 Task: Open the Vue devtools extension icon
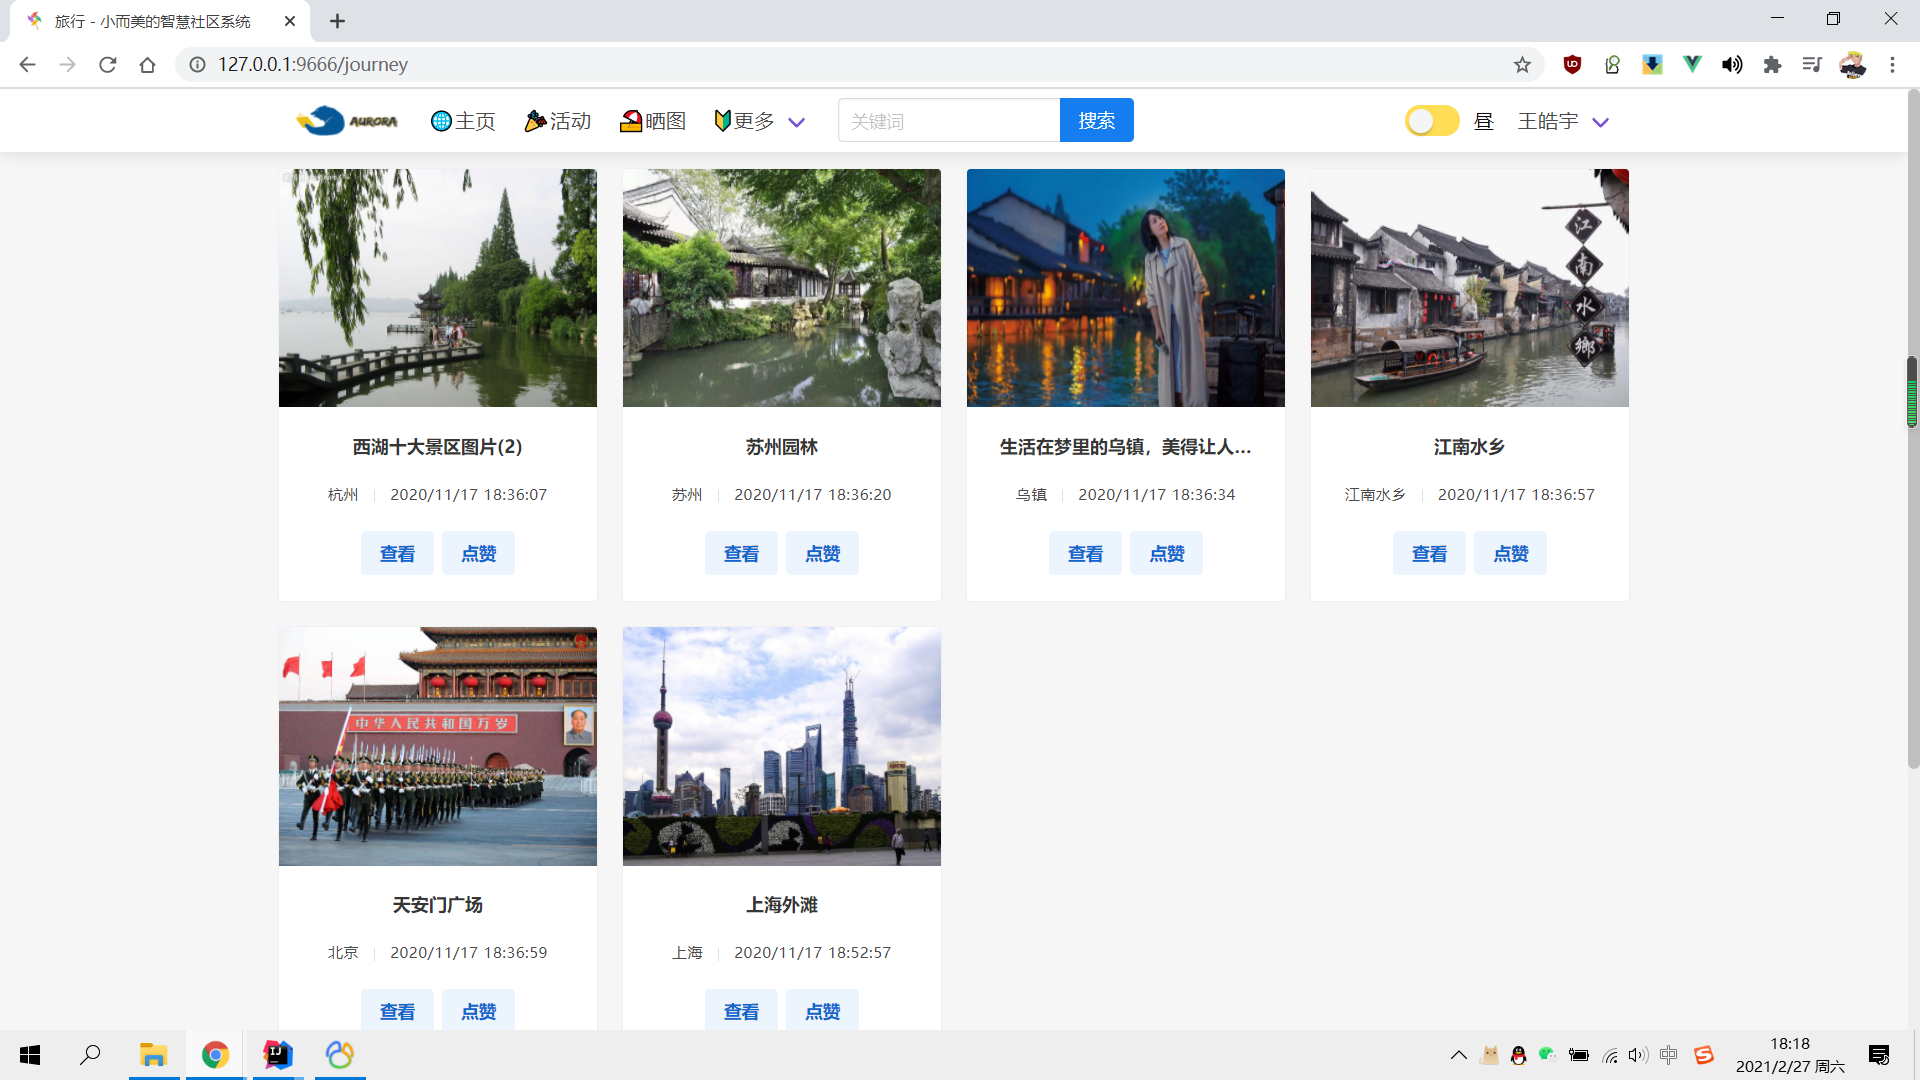[1692, 65]
